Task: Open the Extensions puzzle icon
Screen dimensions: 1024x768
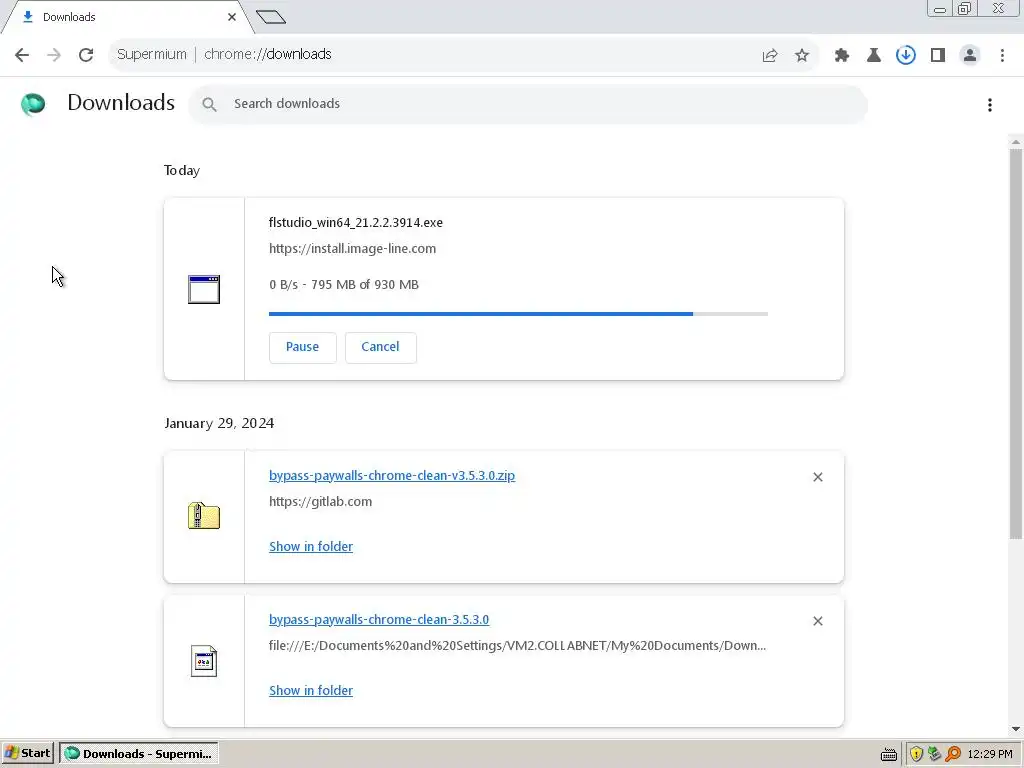Action: pyautogui.click(x=842, y=56)
